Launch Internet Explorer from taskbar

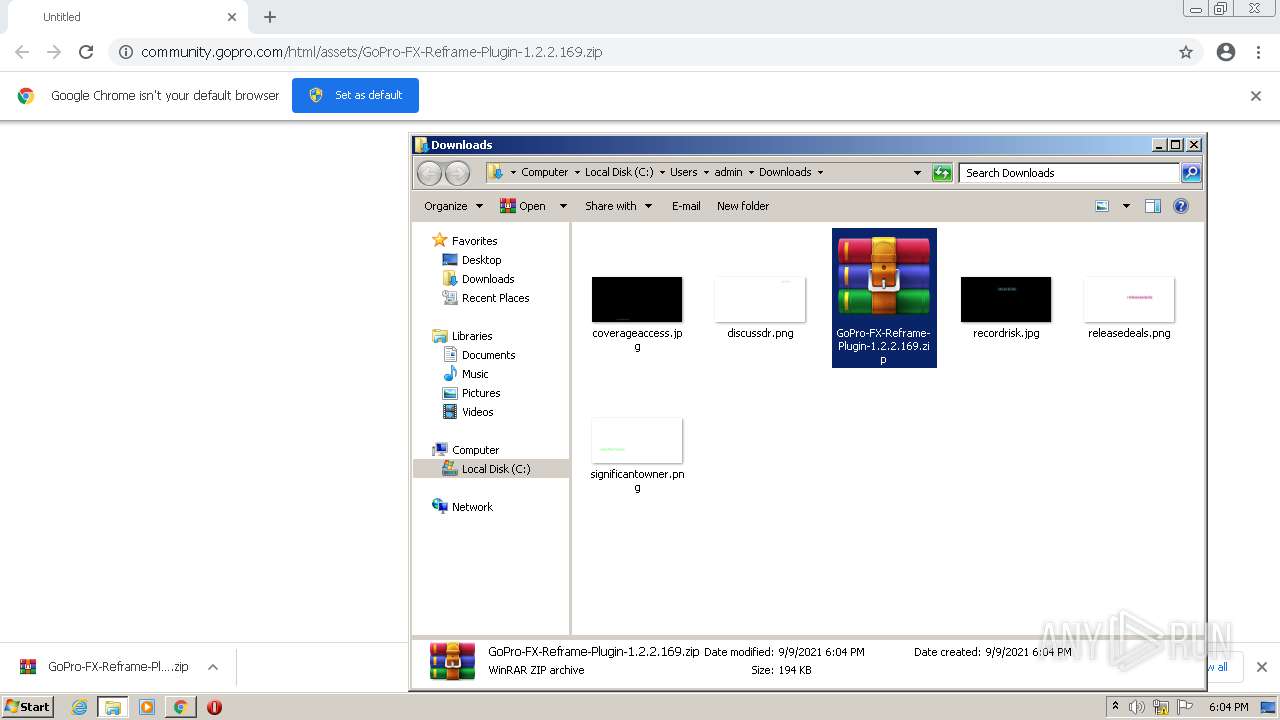click(79, 707)
